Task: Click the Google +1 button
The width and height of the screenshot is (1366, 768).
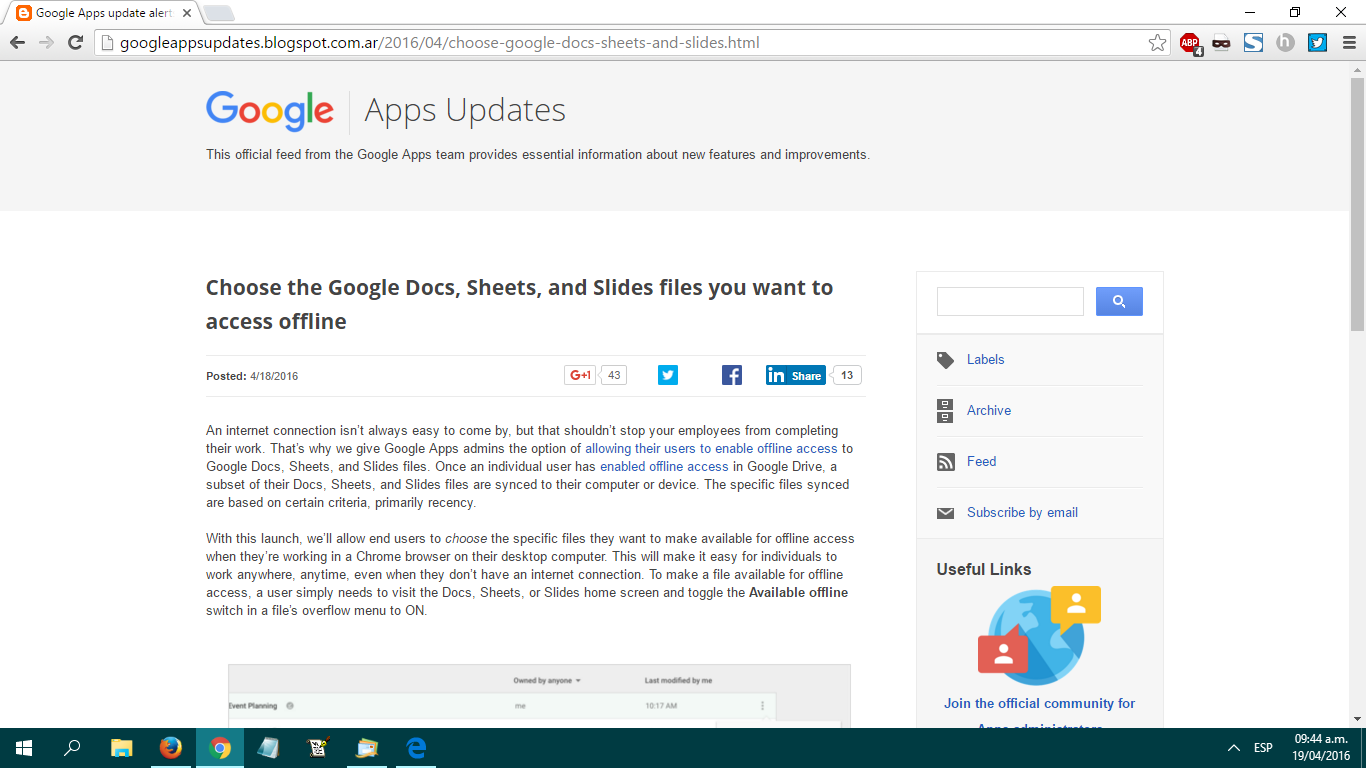Action: [x=580, y=375]
